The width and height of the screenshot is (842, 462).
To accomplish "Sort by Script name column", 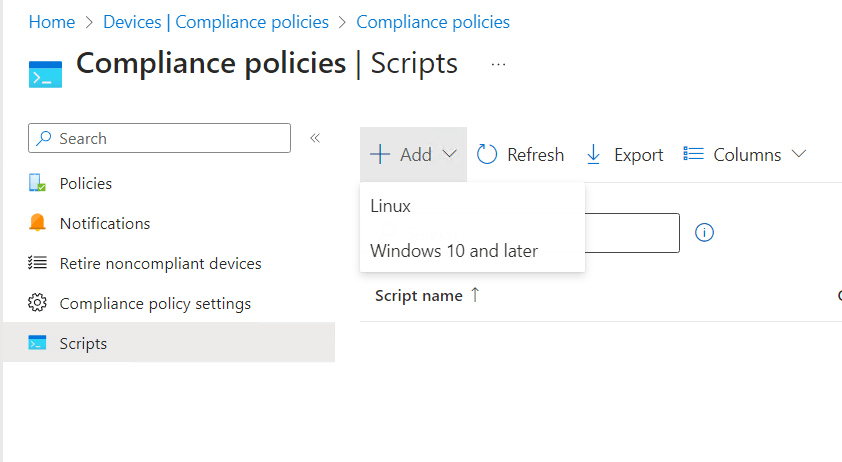I will (x=419, y=296).
